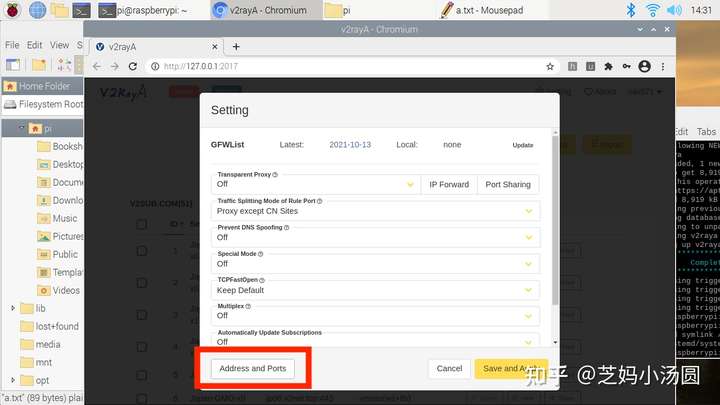This screenshot has width=720, height=405.
Task: Open the Wi-Fi network menu
Action: coord(652,10)
